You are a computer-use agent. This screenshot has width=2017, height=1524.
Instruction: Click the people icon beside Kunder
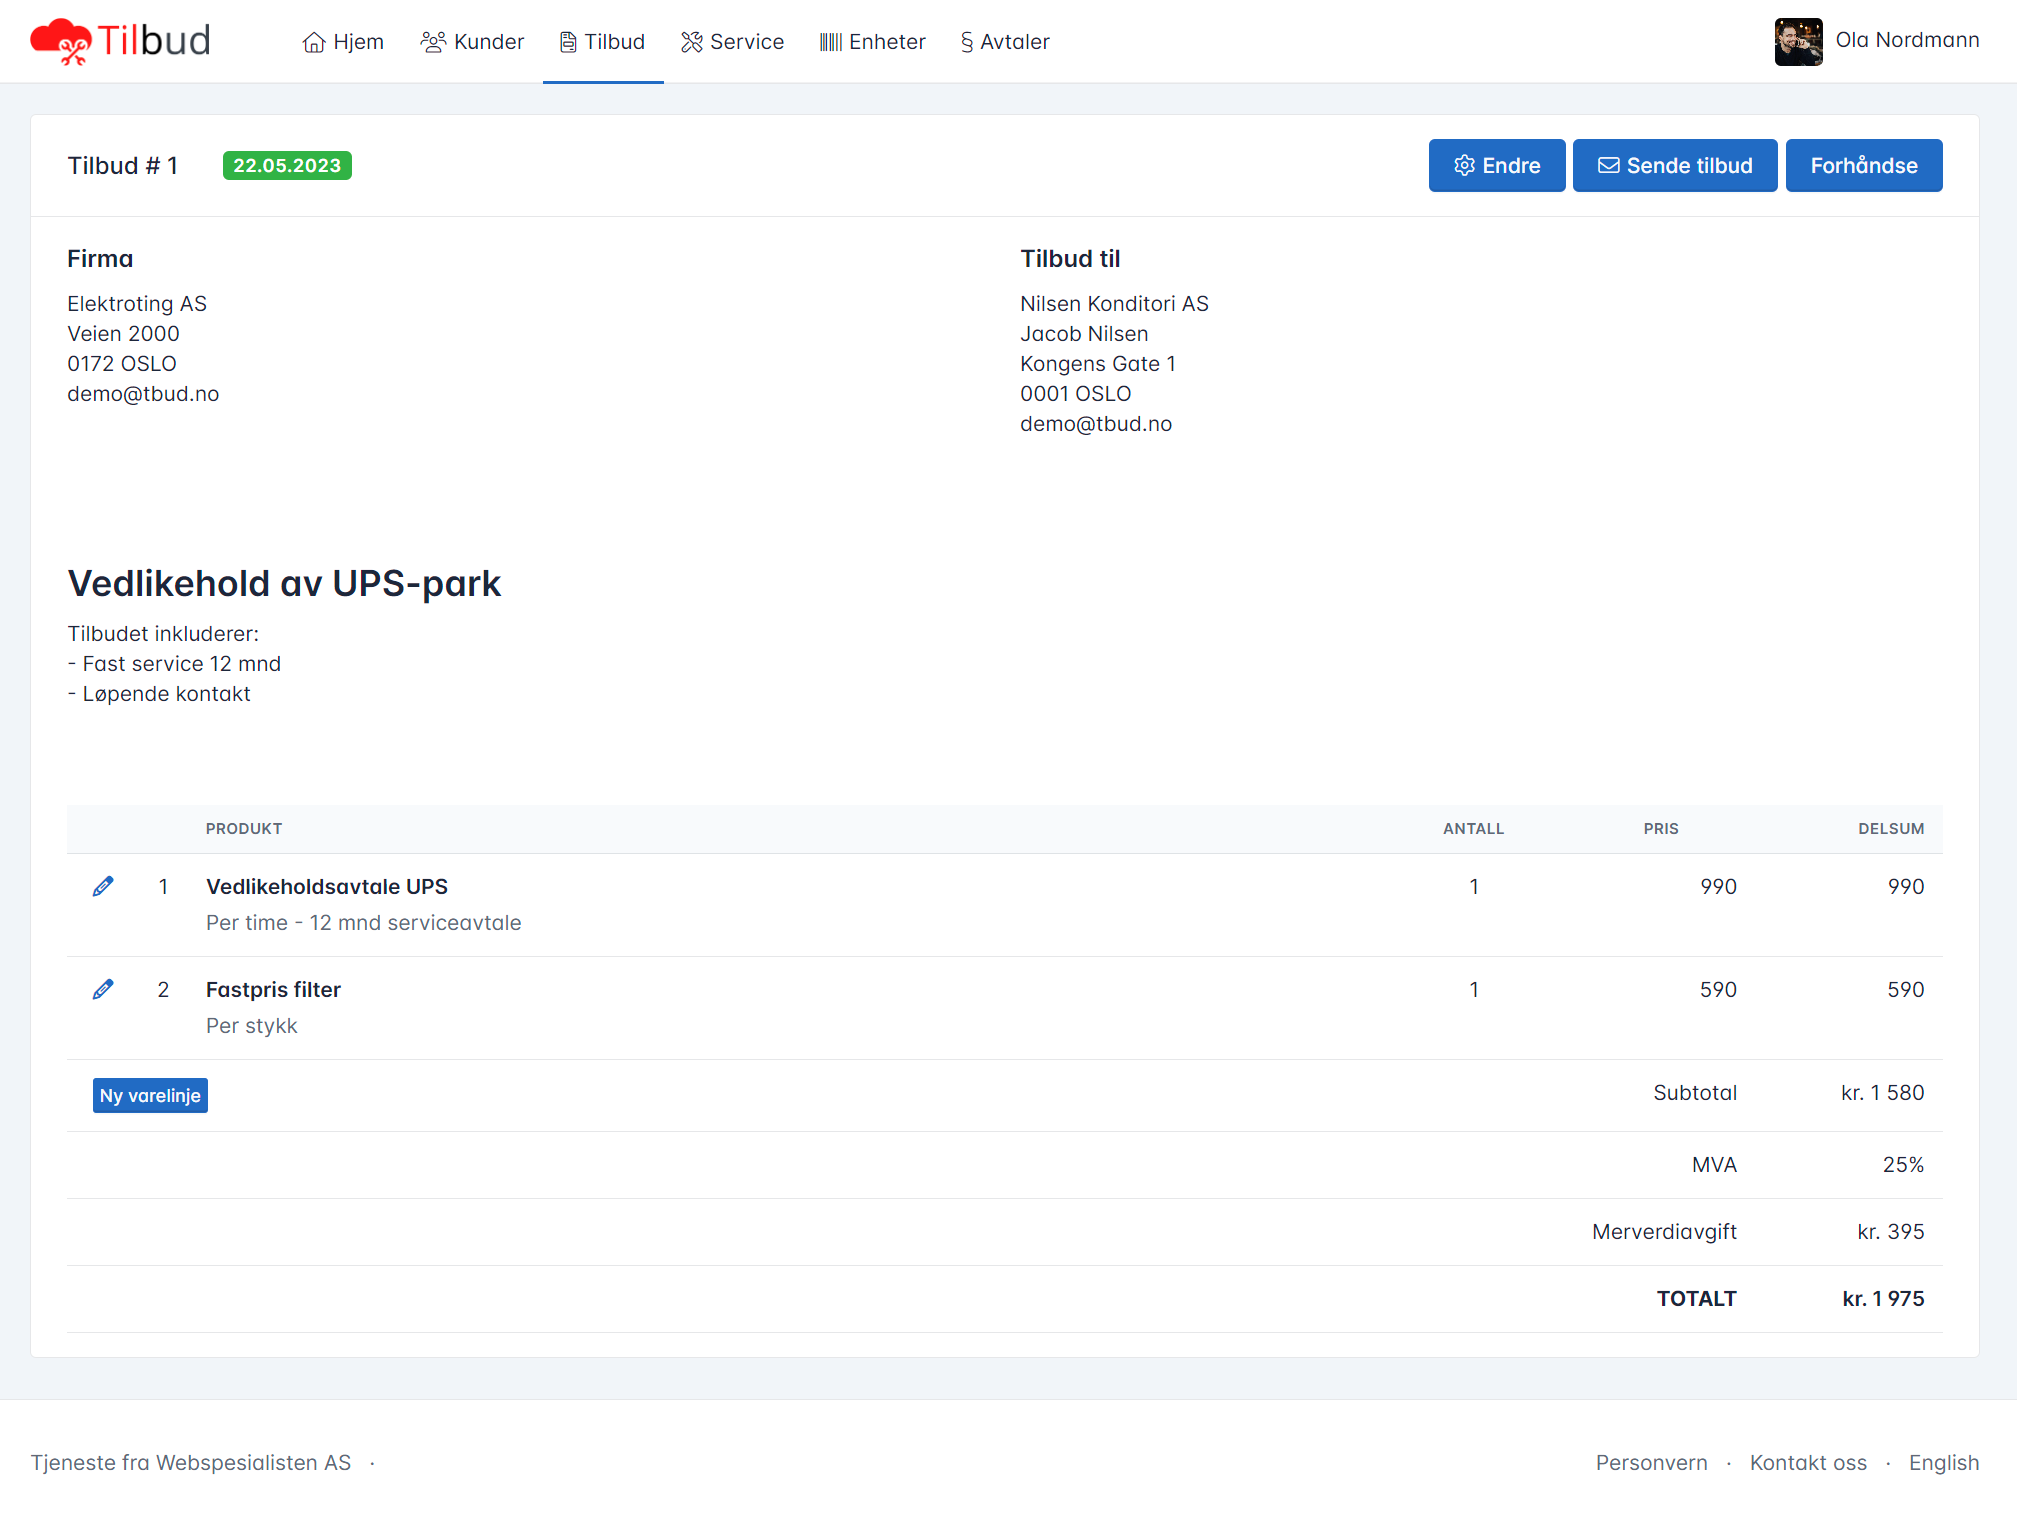tap(433, 42)
